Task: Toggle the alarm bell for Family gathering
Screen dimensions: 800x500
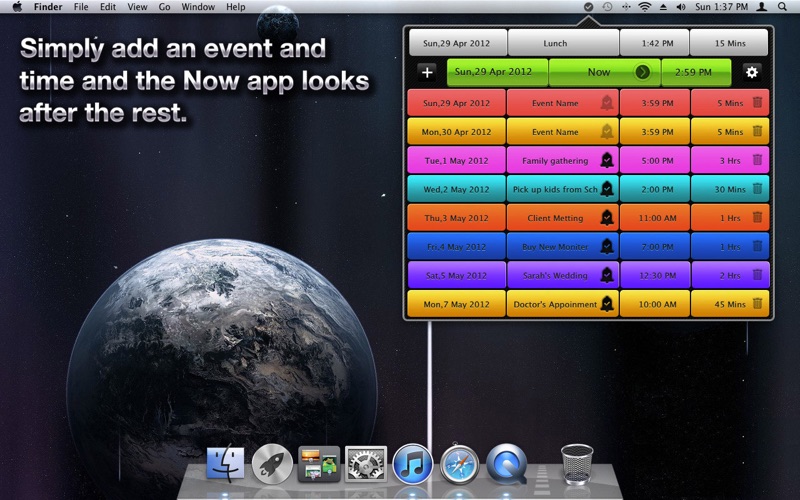Action: [x=606, y=160]
